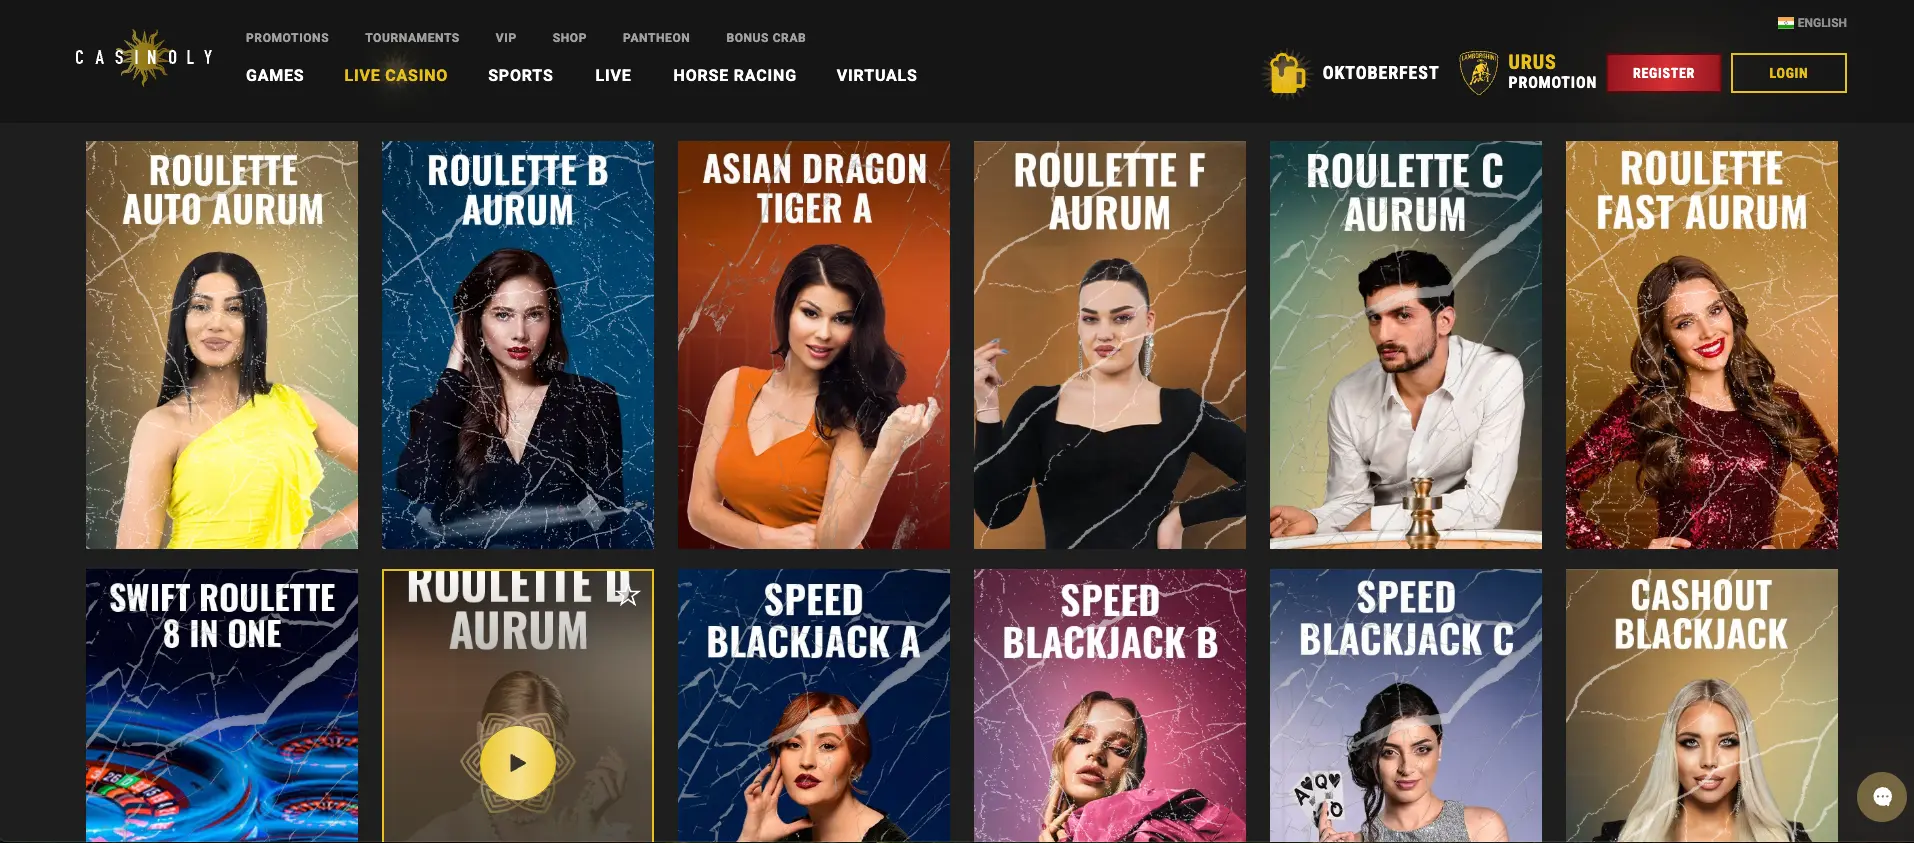Screen dimensions: 1914x843
Task: Open Swift Roulette 8 in One tile
Action: (222, 706)
